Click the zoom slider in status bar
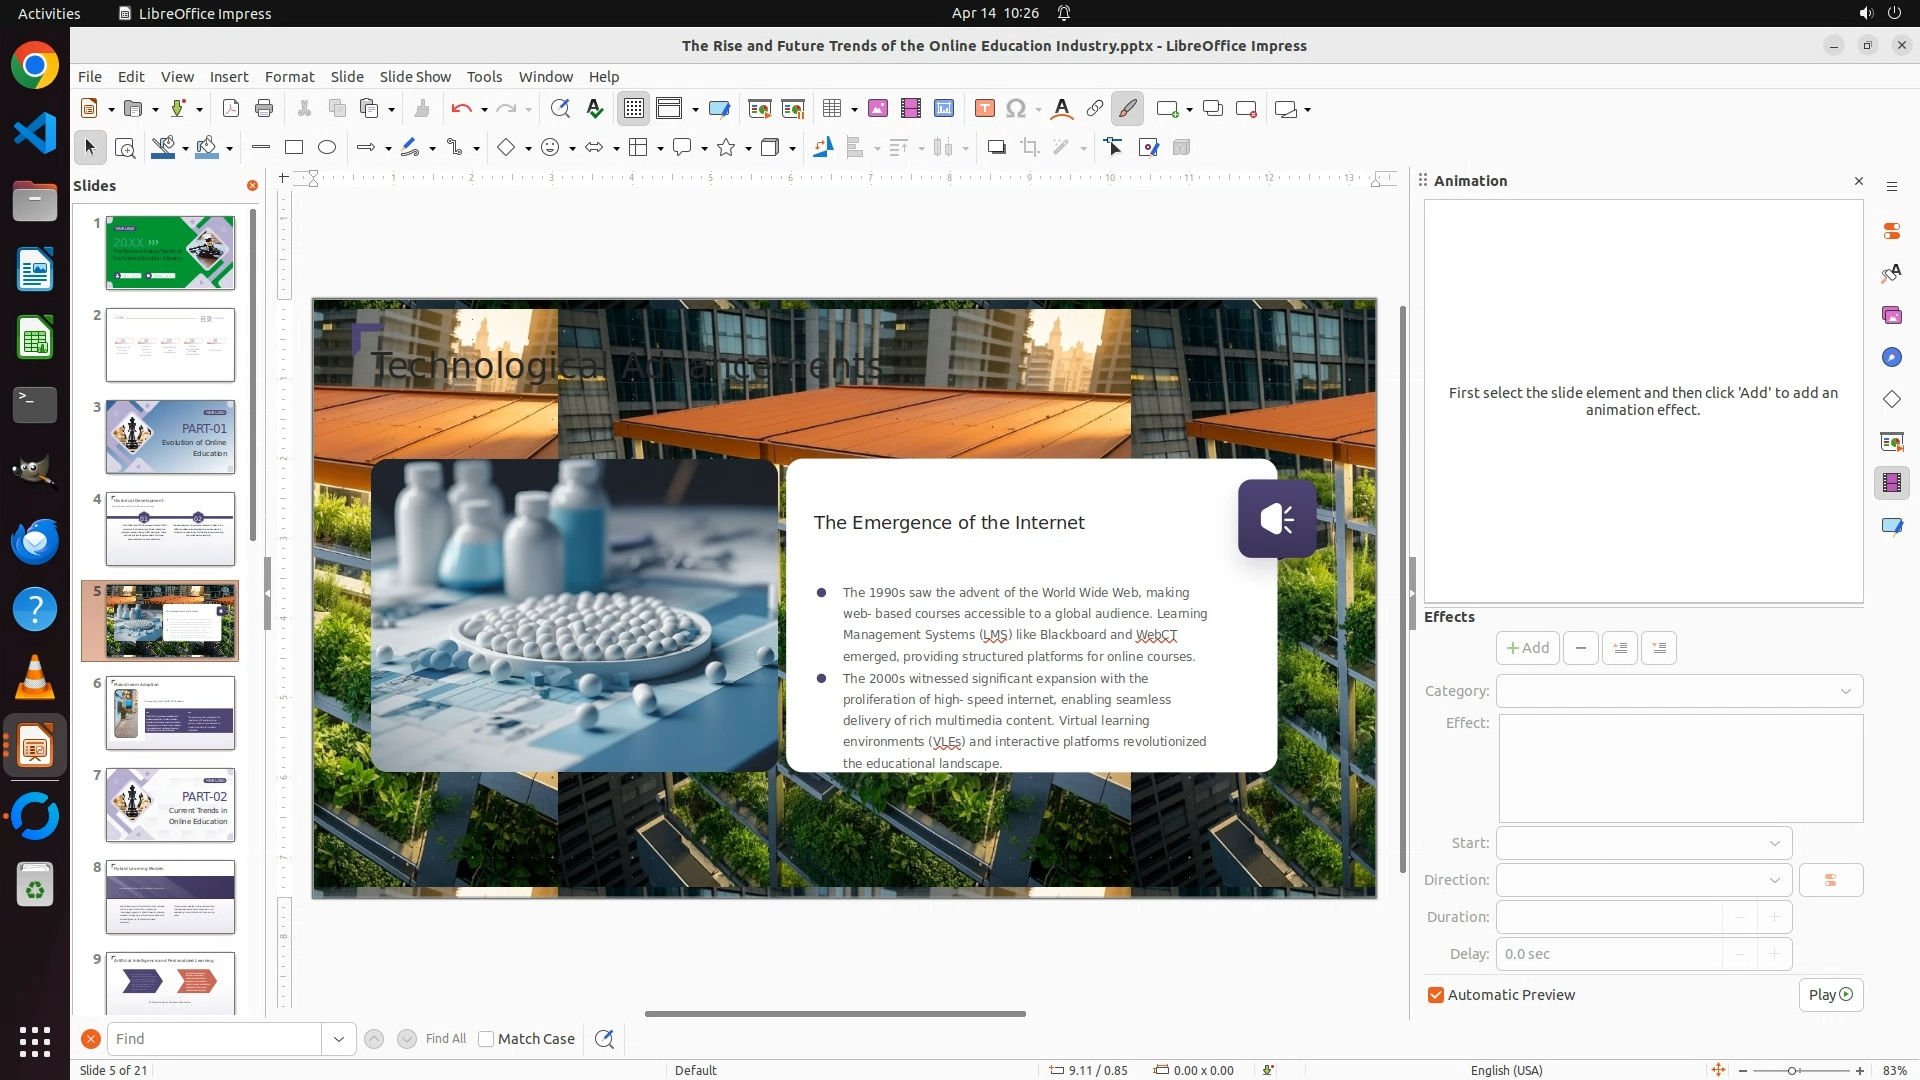Viewport: 1920px width, 1080px height. tap(1791, 1070)
